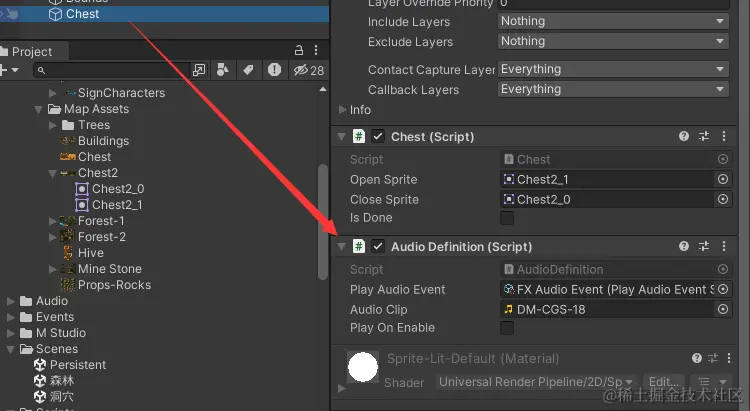
Task: Toggle hidden packages visibility count 28
Action: (309, 70)
